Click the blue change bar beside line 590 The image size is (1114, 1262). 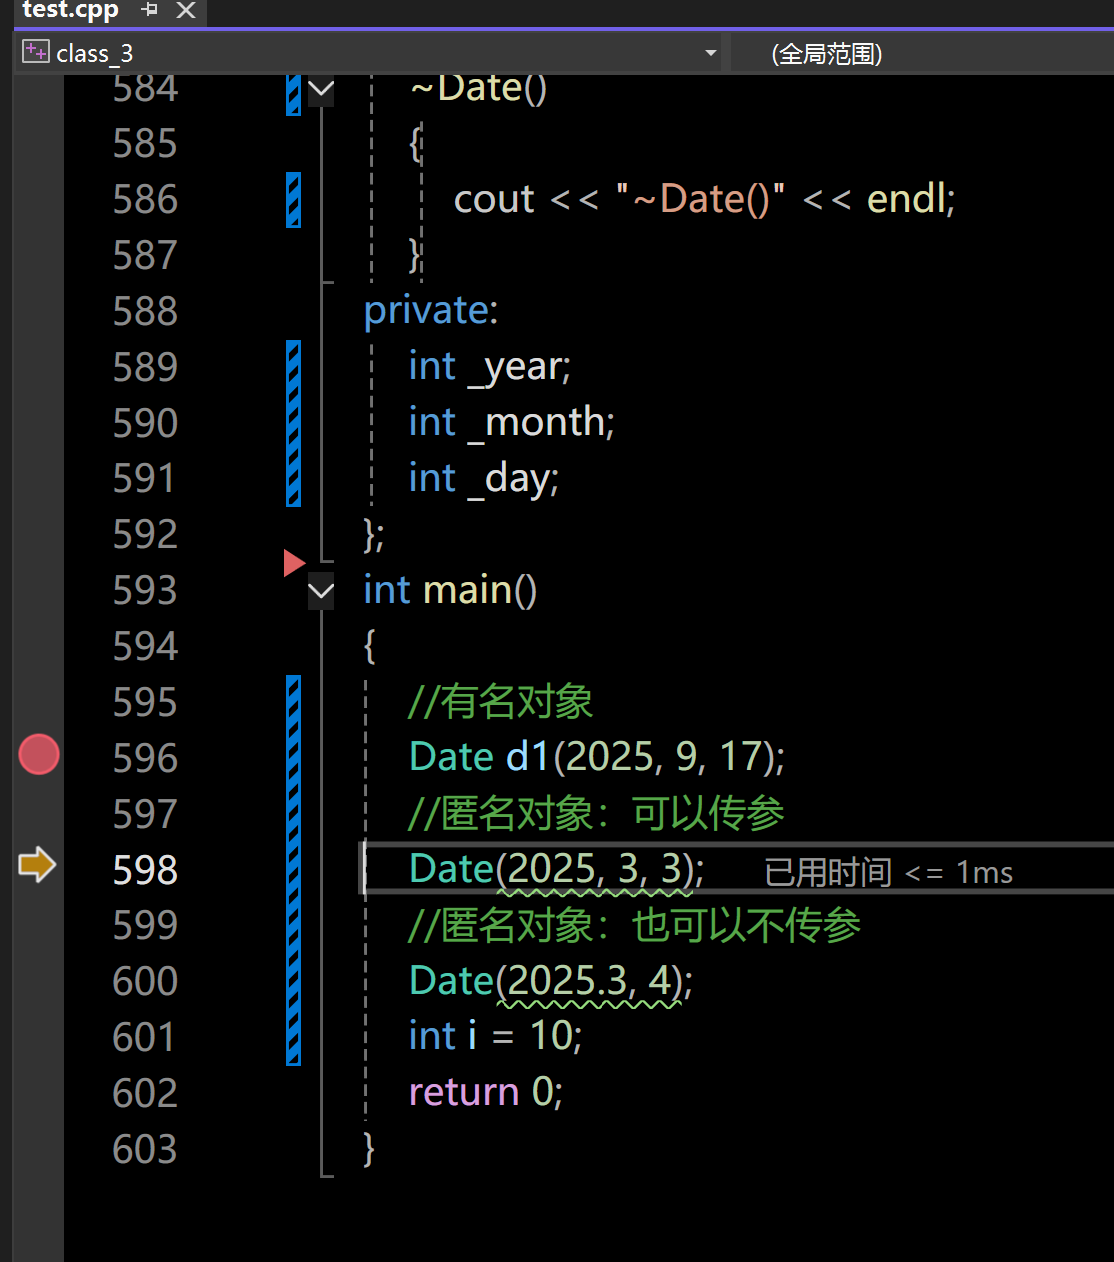[x=293, y=423]
